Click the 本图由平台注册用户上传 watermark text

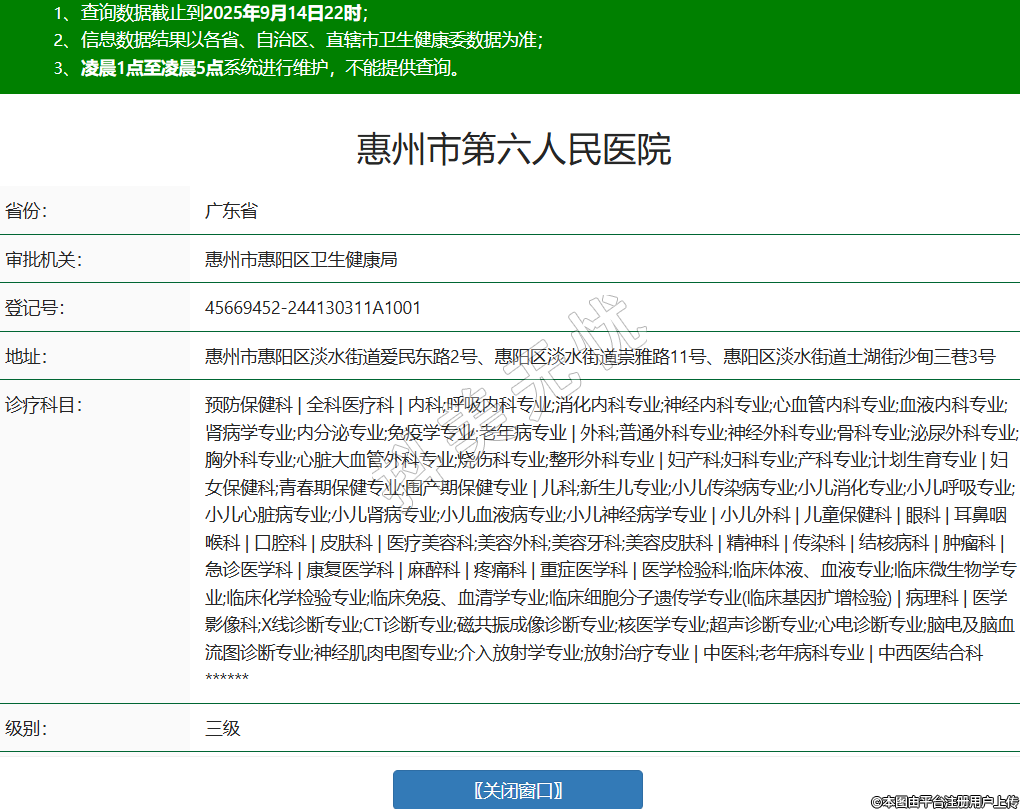tap(945, 801)
